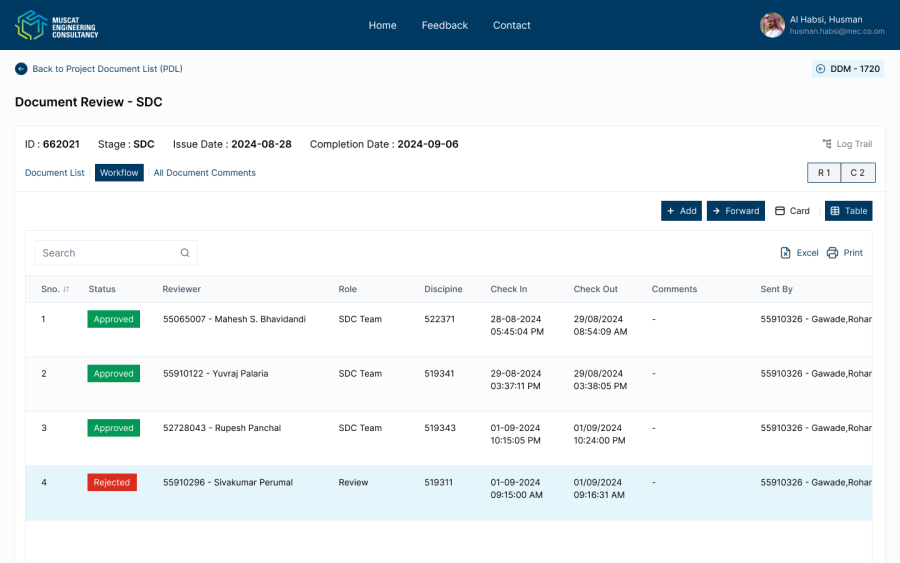Click the magnifier icon in the Search box
The height and width of the screenshot is (563, 900).
[185, 253]
